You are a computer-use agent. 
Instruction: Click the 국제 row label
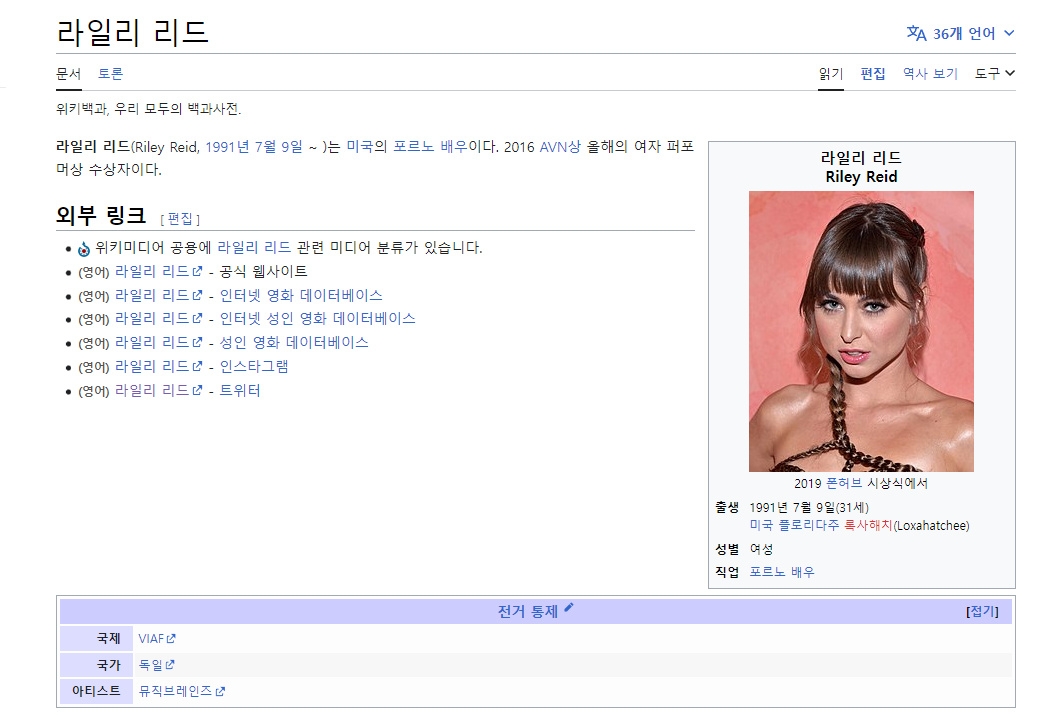[108, 639]
